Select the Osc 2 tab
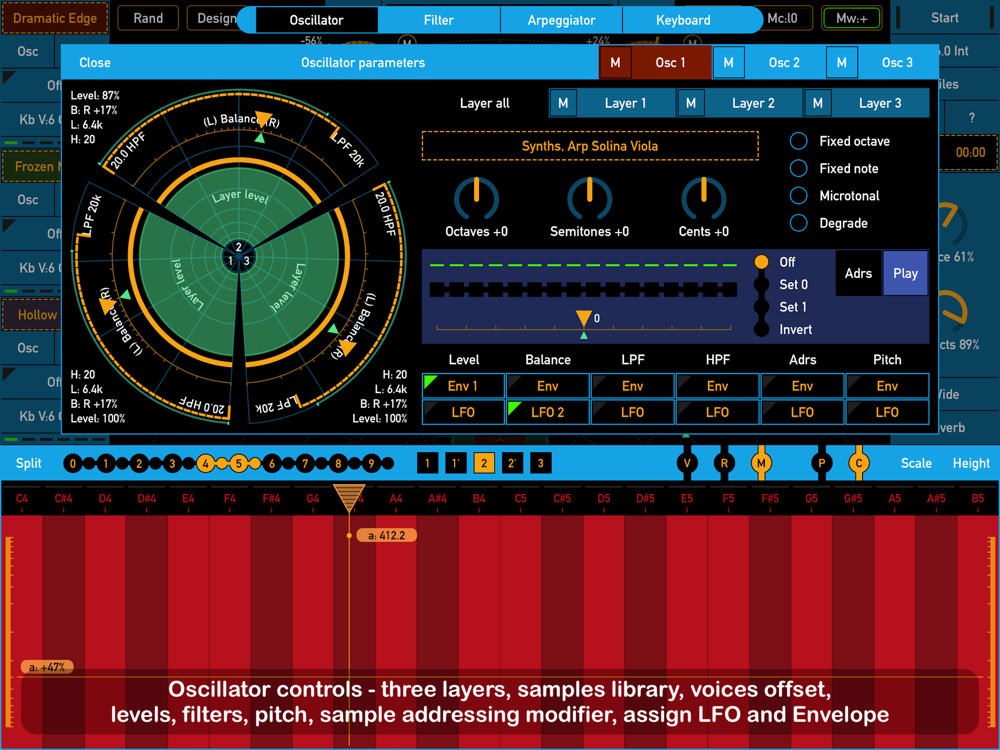Screen dimensions: 1000x750 [784, 62]
